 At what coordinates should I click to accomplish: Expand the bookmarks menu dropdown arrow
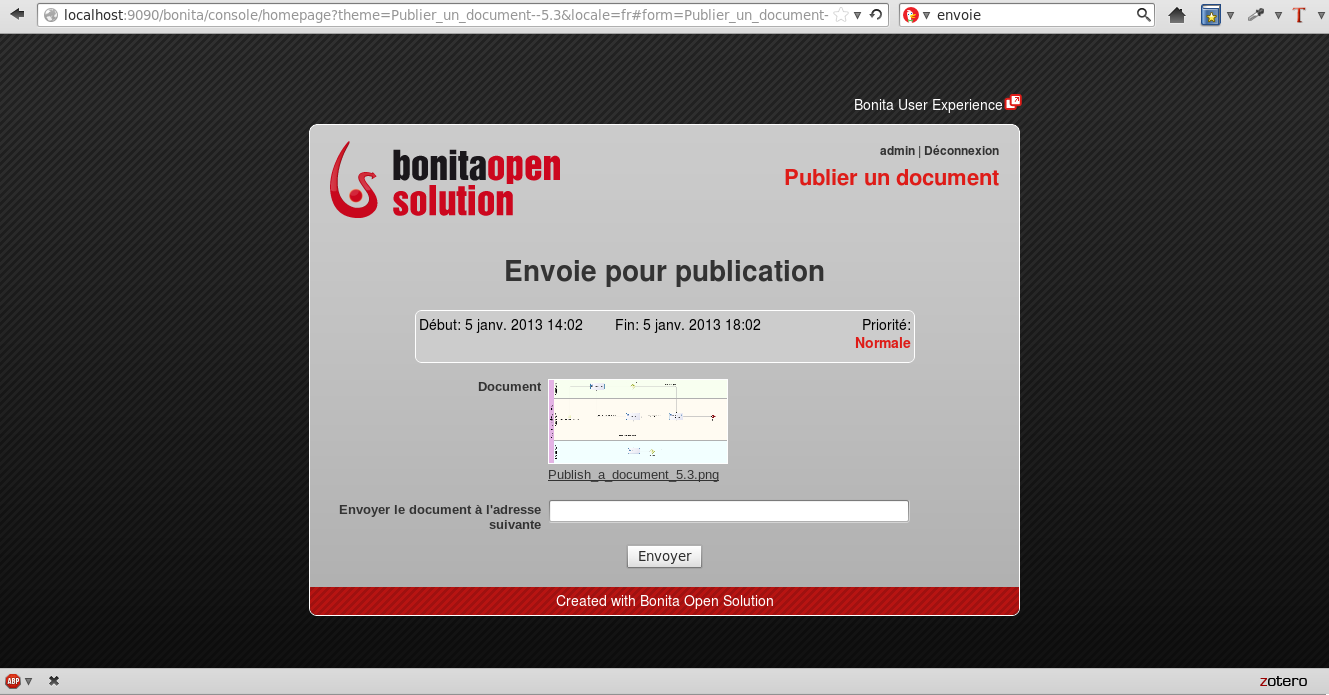coord(1230,15)
